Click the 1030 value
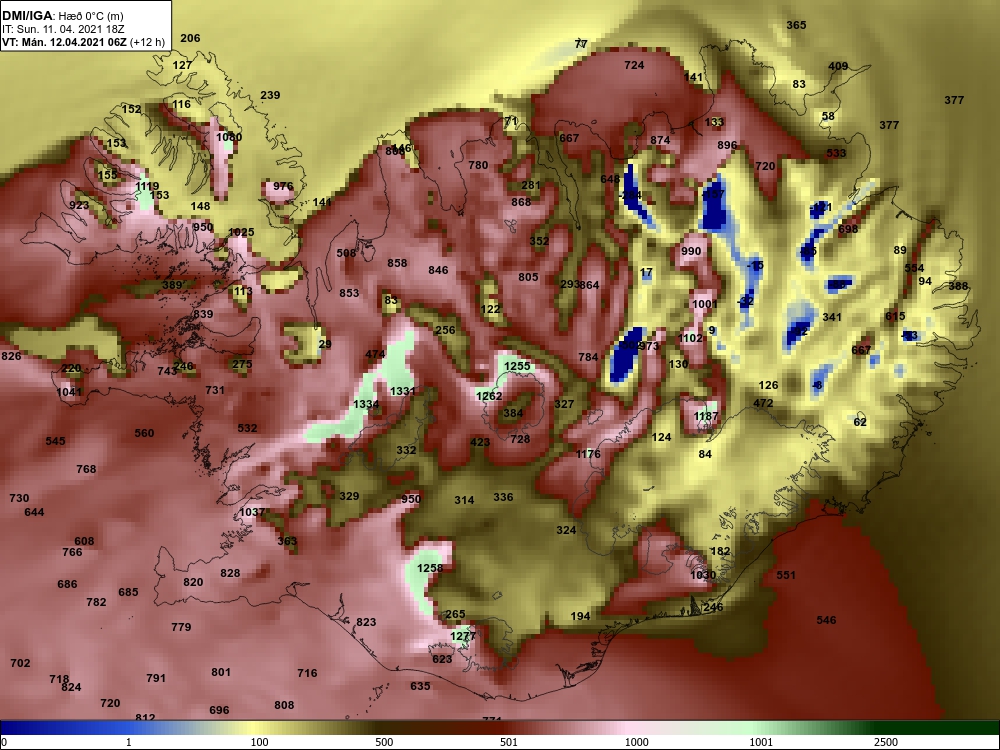The height and width of the screenshot is (750, 1000). (x=703, y=575)
